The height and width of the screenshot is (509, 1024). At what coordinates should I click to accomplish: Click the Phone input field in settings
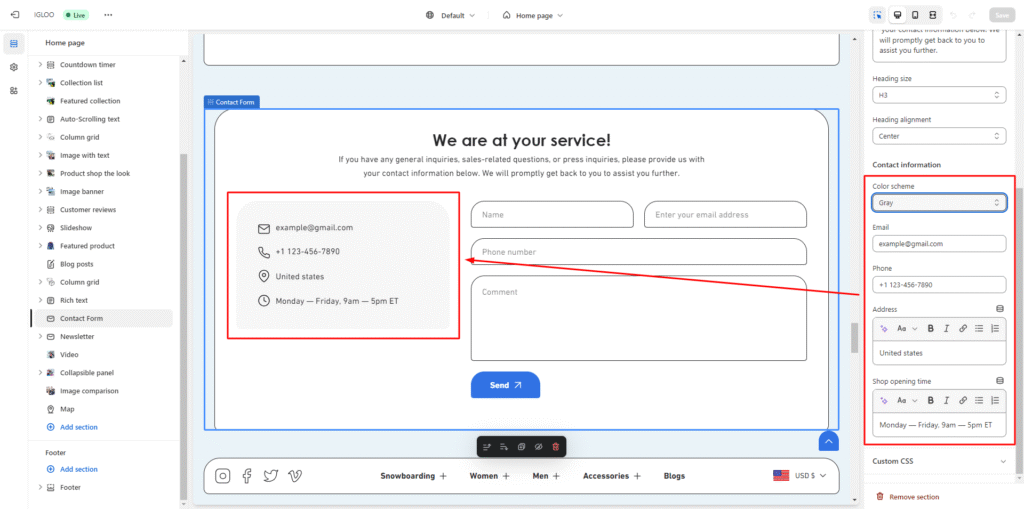[938, 285]
